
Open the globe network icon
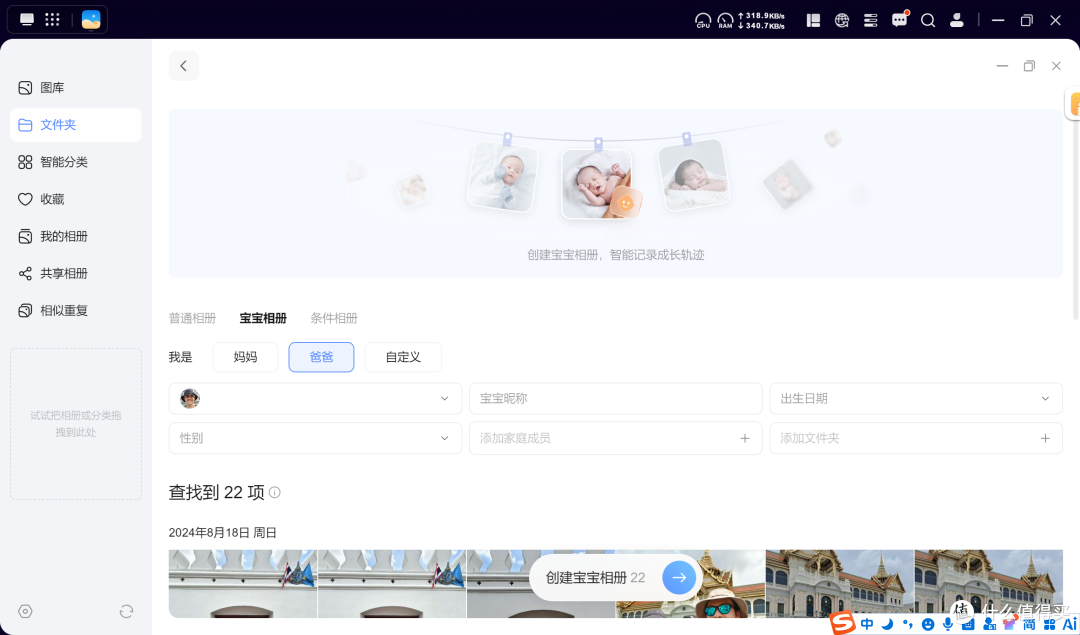(842, 21)
